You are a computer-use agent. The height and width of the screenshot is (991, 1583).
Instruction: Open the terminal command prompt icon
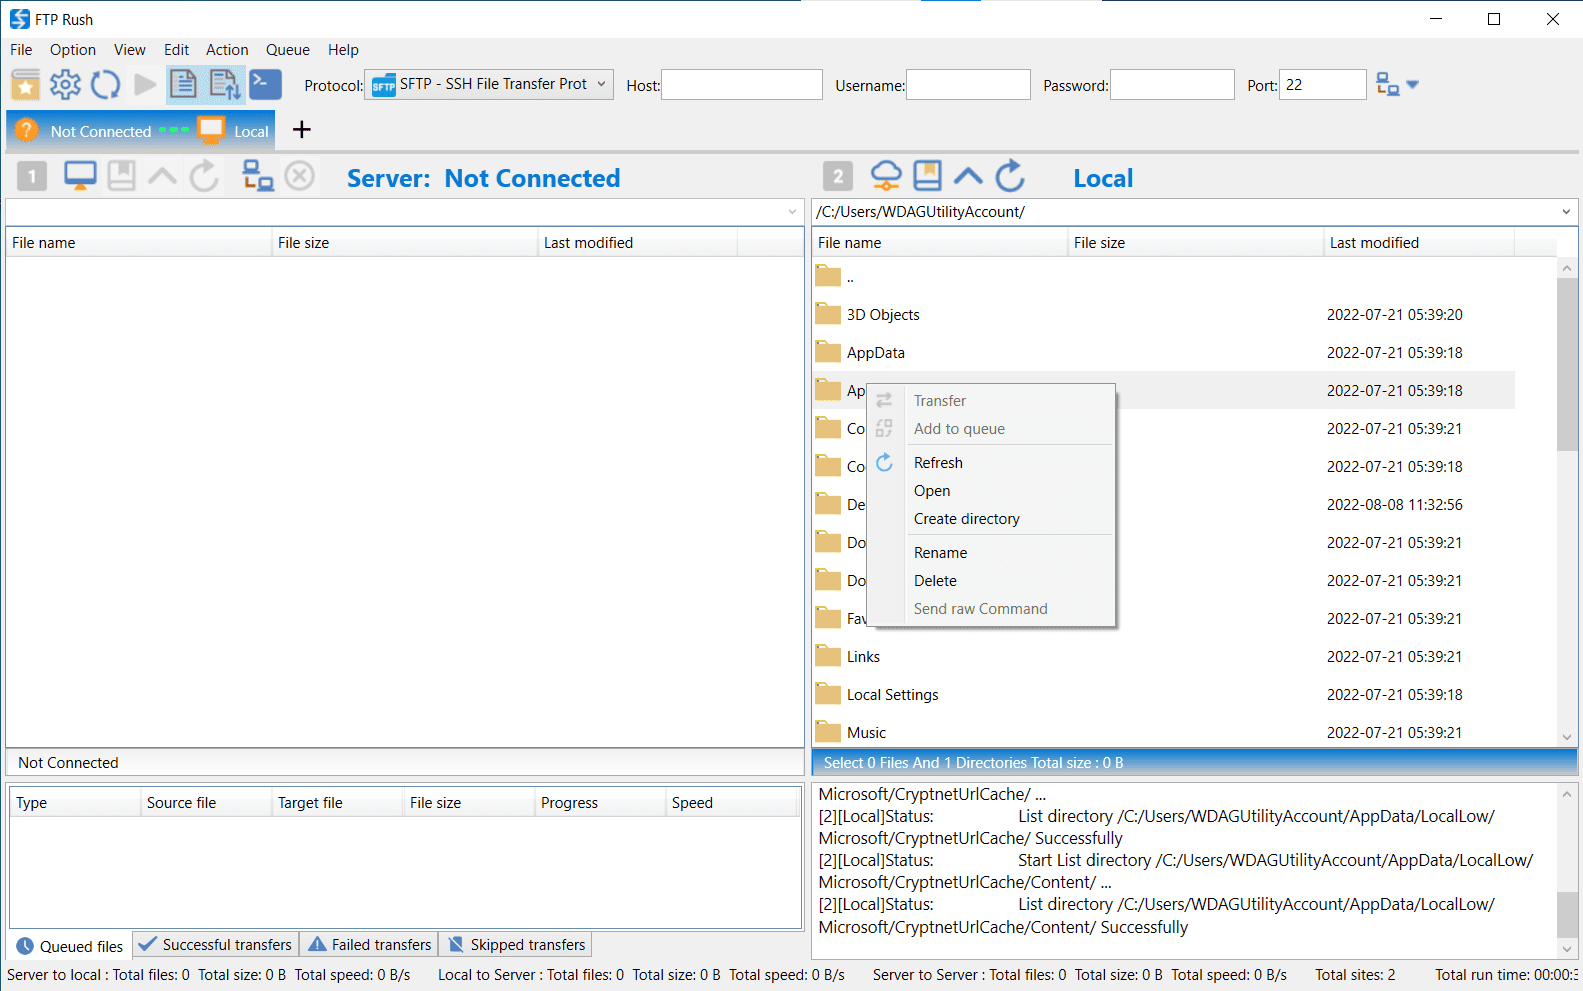click(265, 84)
